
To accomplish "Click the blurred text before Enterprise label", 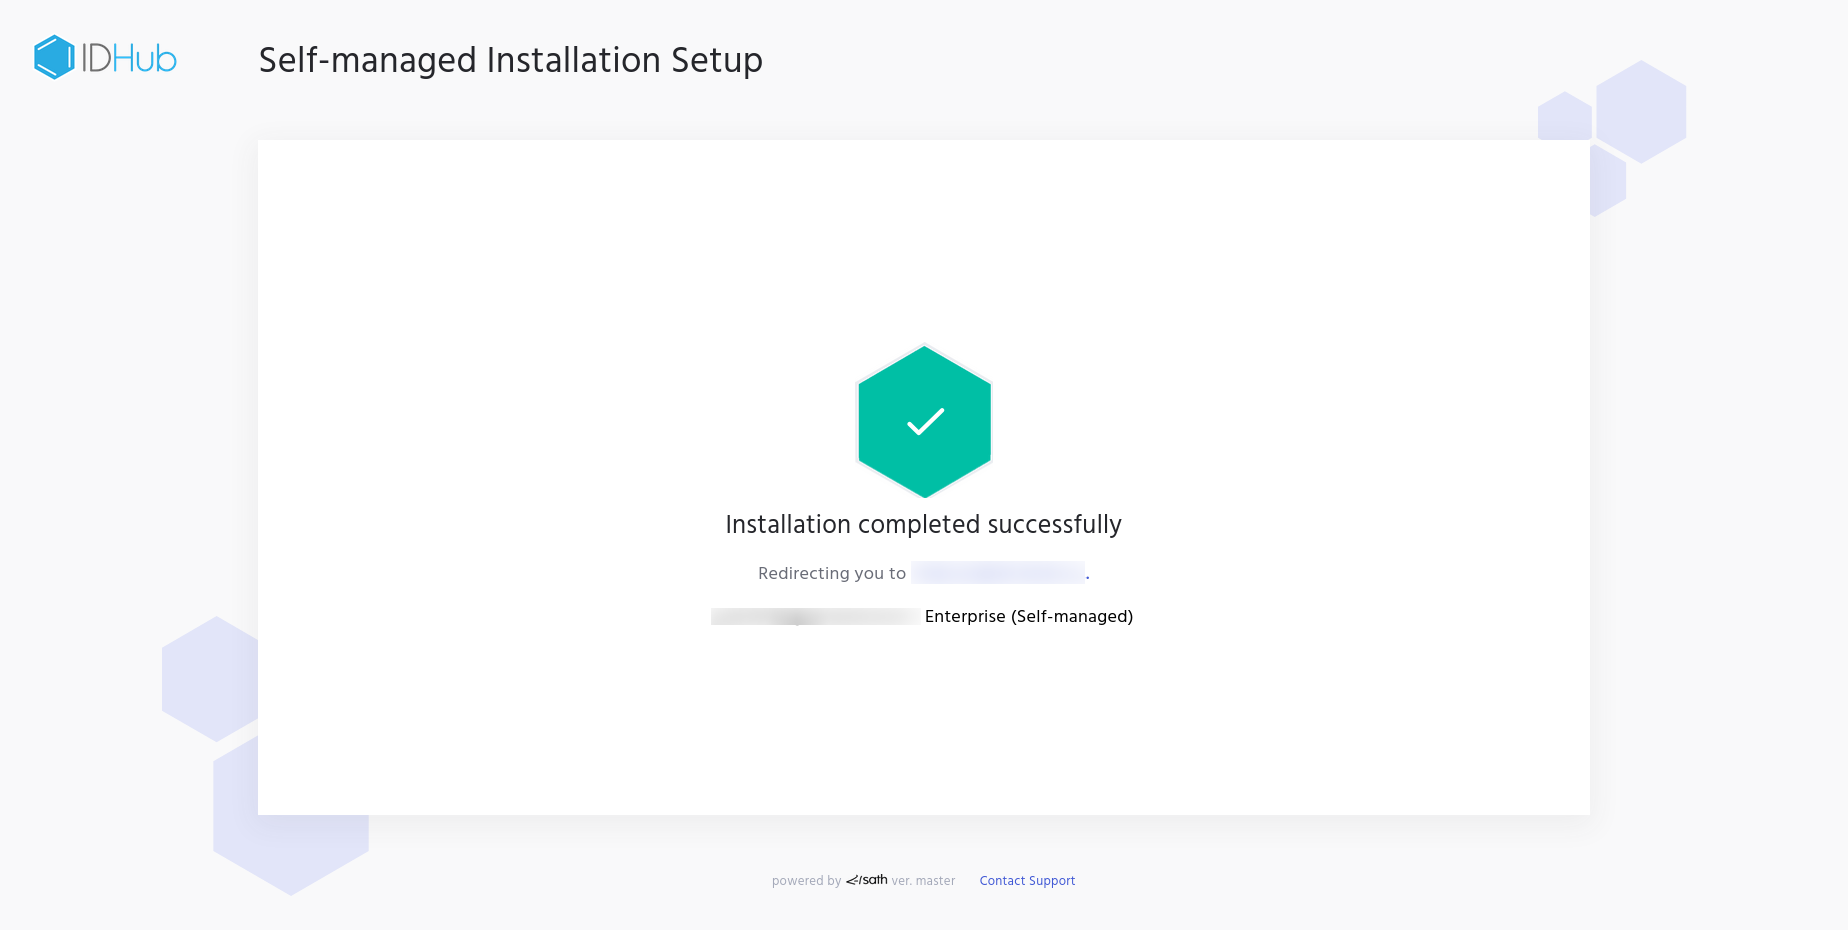I will pos(814,616).
